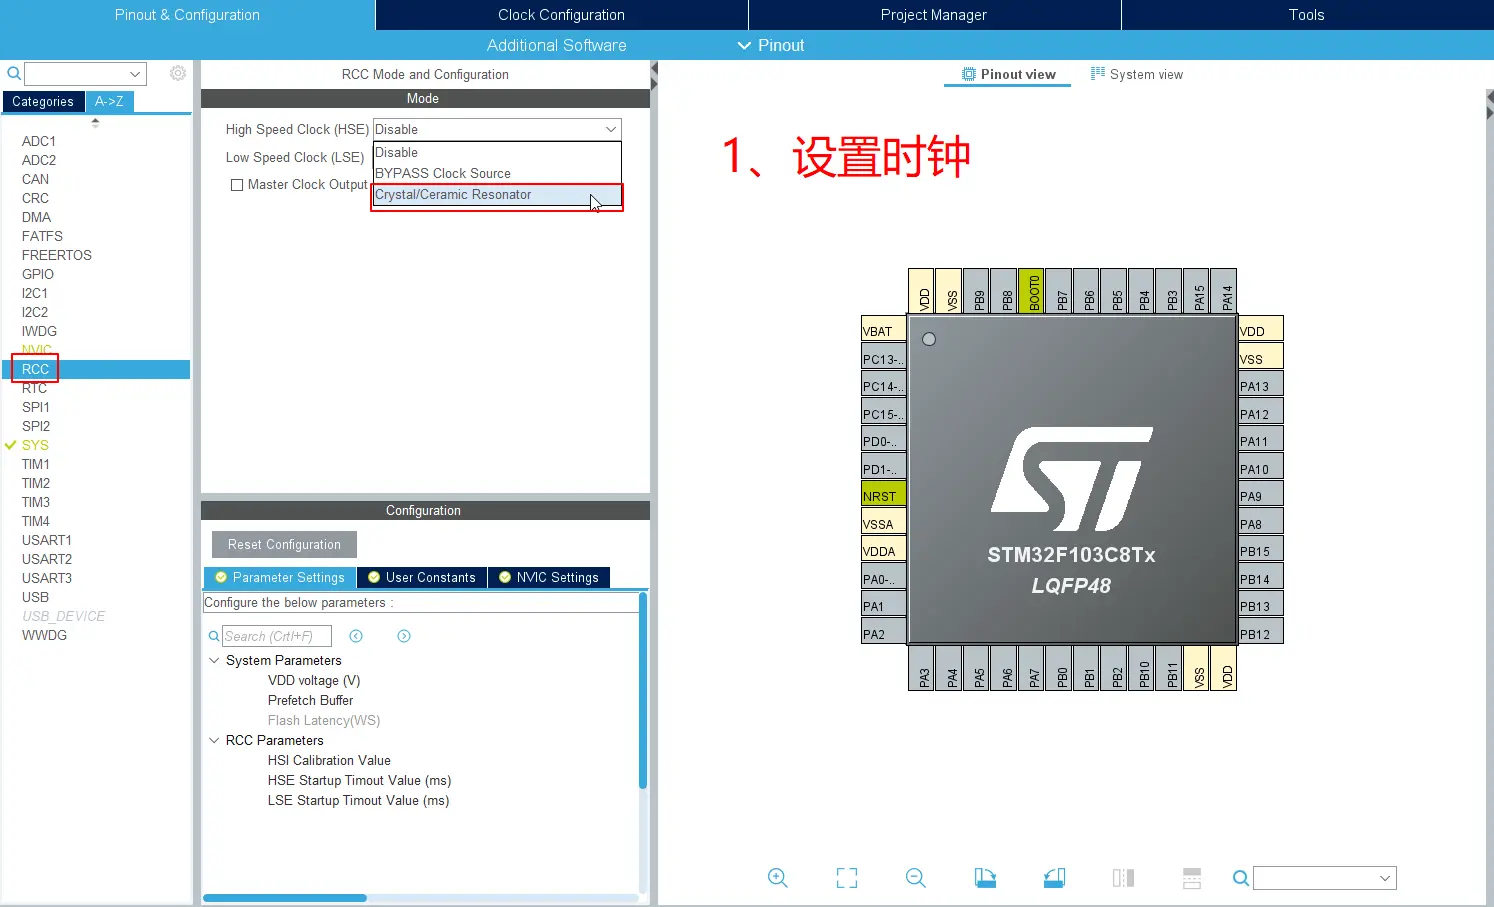This screenshot has height=907, width=1494.
Task: Select the NRST pin on the chip
Action: click(884, 496)
